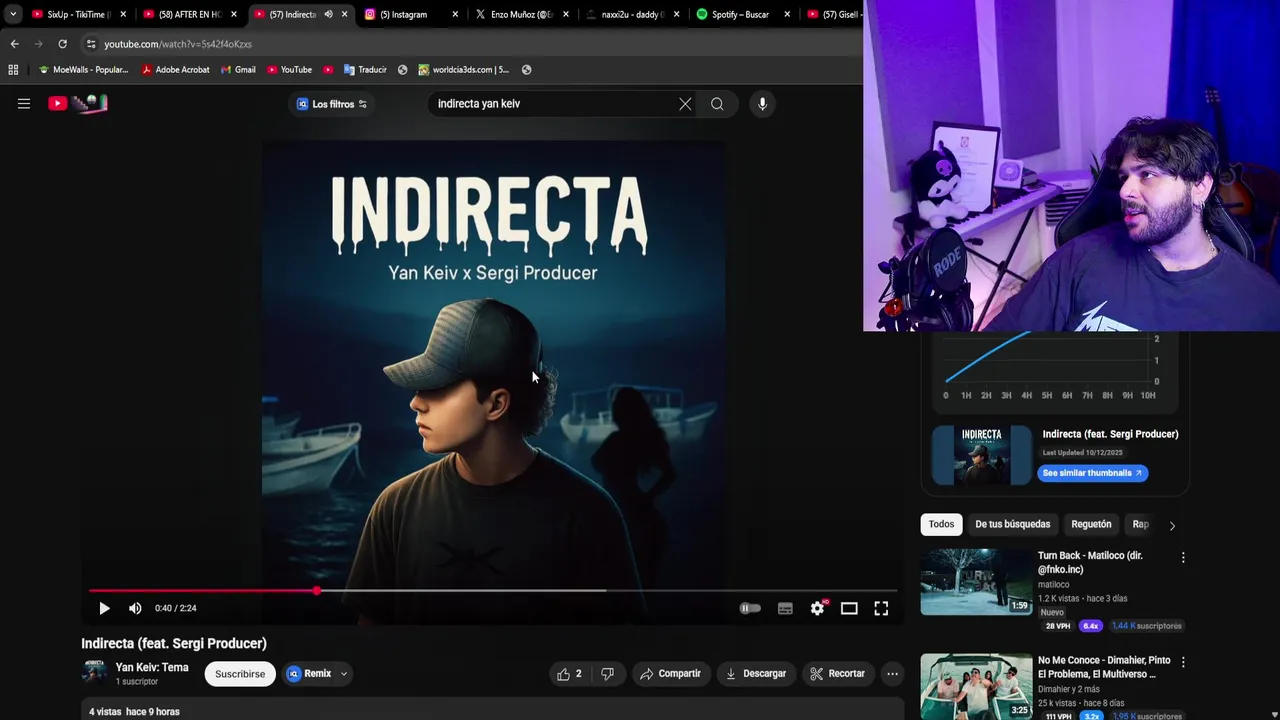Screen dimensions: 1280x720
Task: Open the Adobe Acrobat bookmark
Action: 175,70
